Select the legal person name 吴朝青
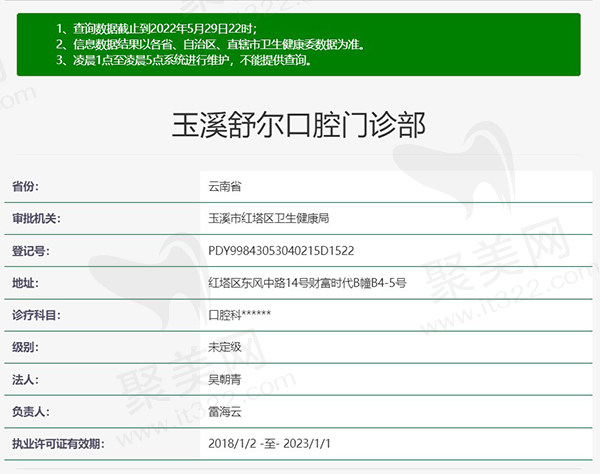Image resolution: width=600 pixels, height=474 pixels. point(225,380)
